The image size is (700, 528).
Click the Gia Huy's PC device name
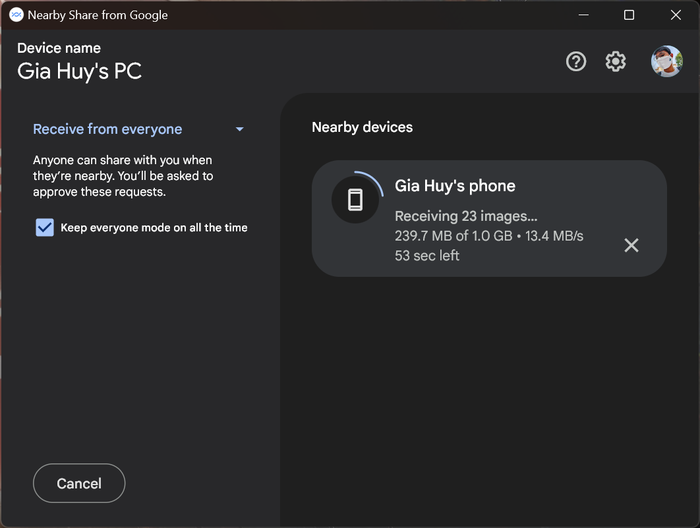[79, 71]
